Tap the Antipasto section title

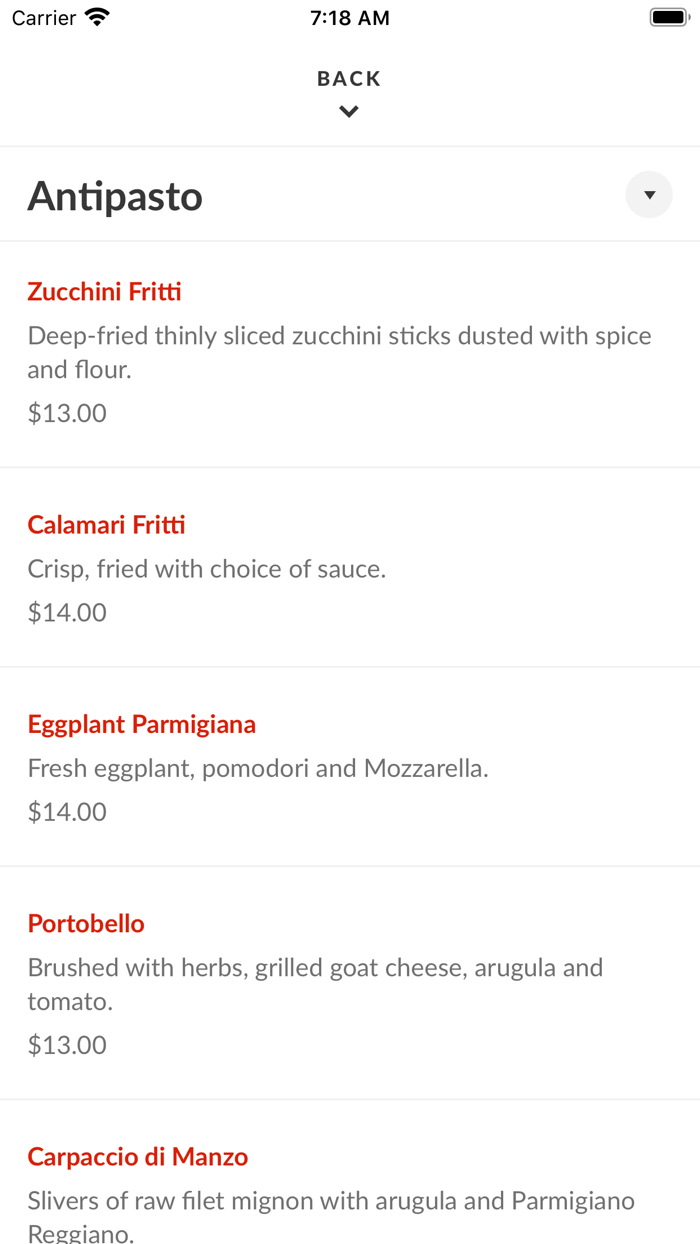[x=115, y=196]
